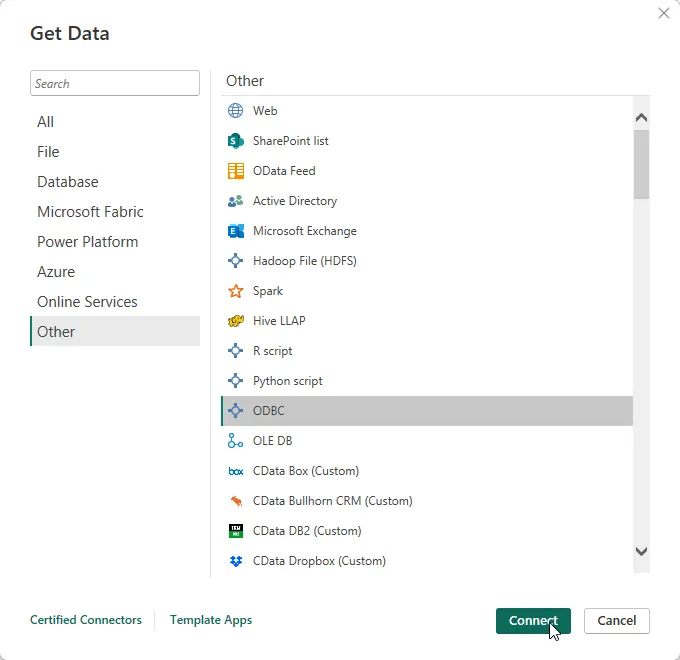
Task: Click the Hive LLAP bee icon
Action: 236,321
